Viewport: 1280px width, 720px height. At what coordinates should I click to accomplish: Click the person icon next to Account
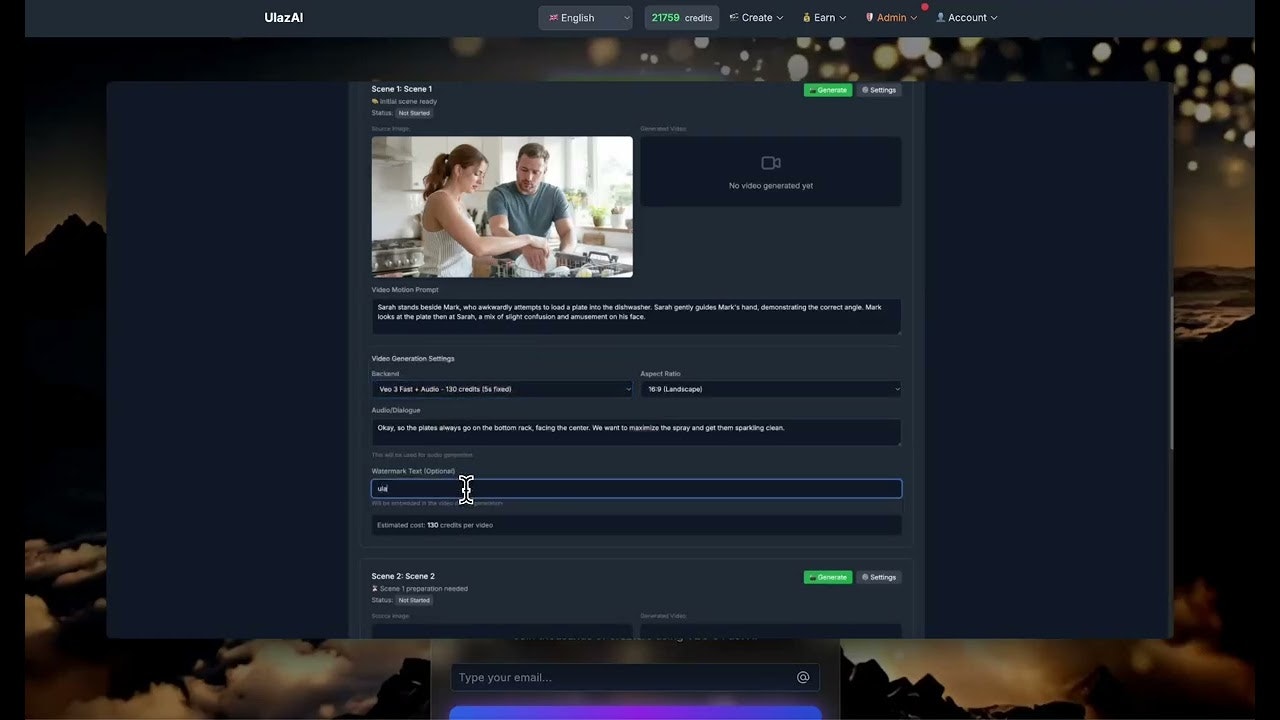[941, 17]
